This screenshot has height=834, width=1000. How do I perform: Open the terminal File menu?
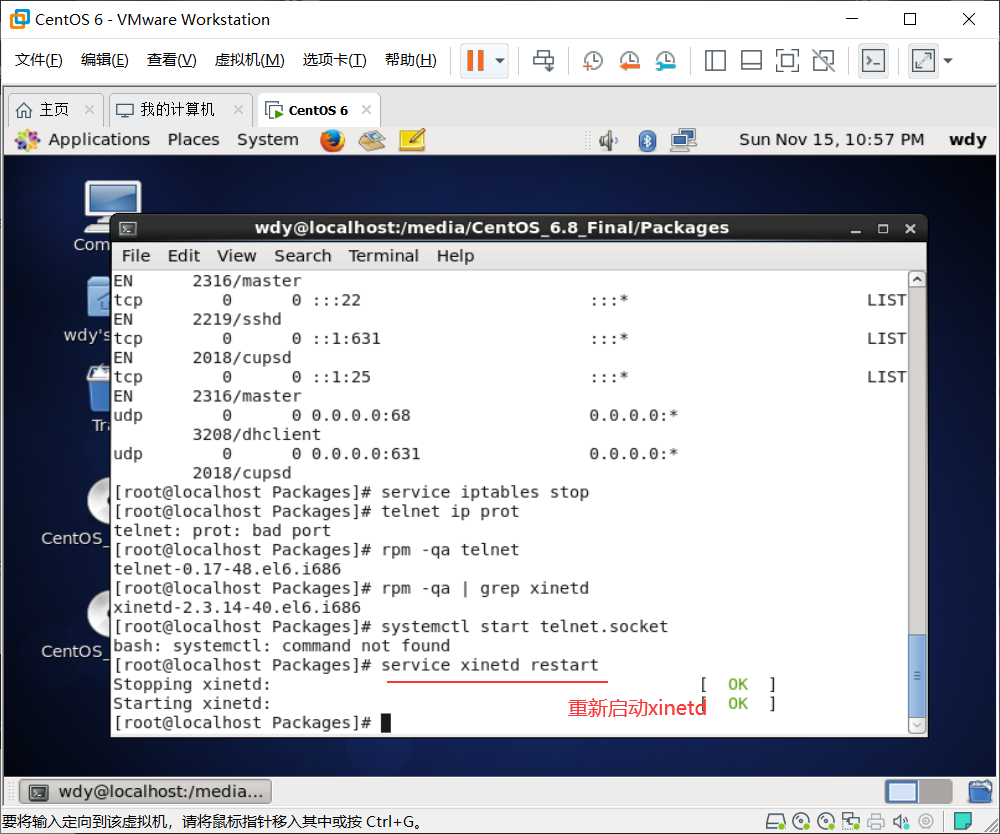(136, 256)
